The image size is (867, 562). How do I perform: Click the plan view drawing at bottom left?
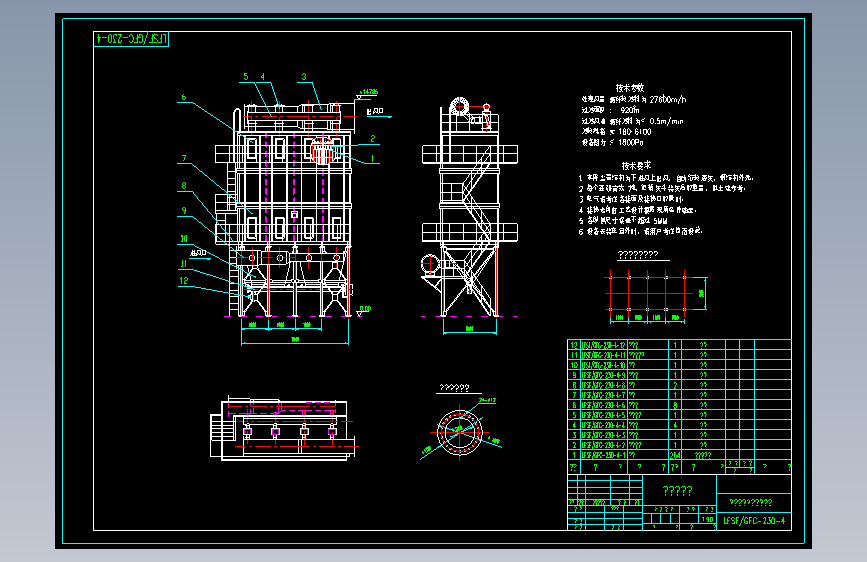(x=284, y=429)
